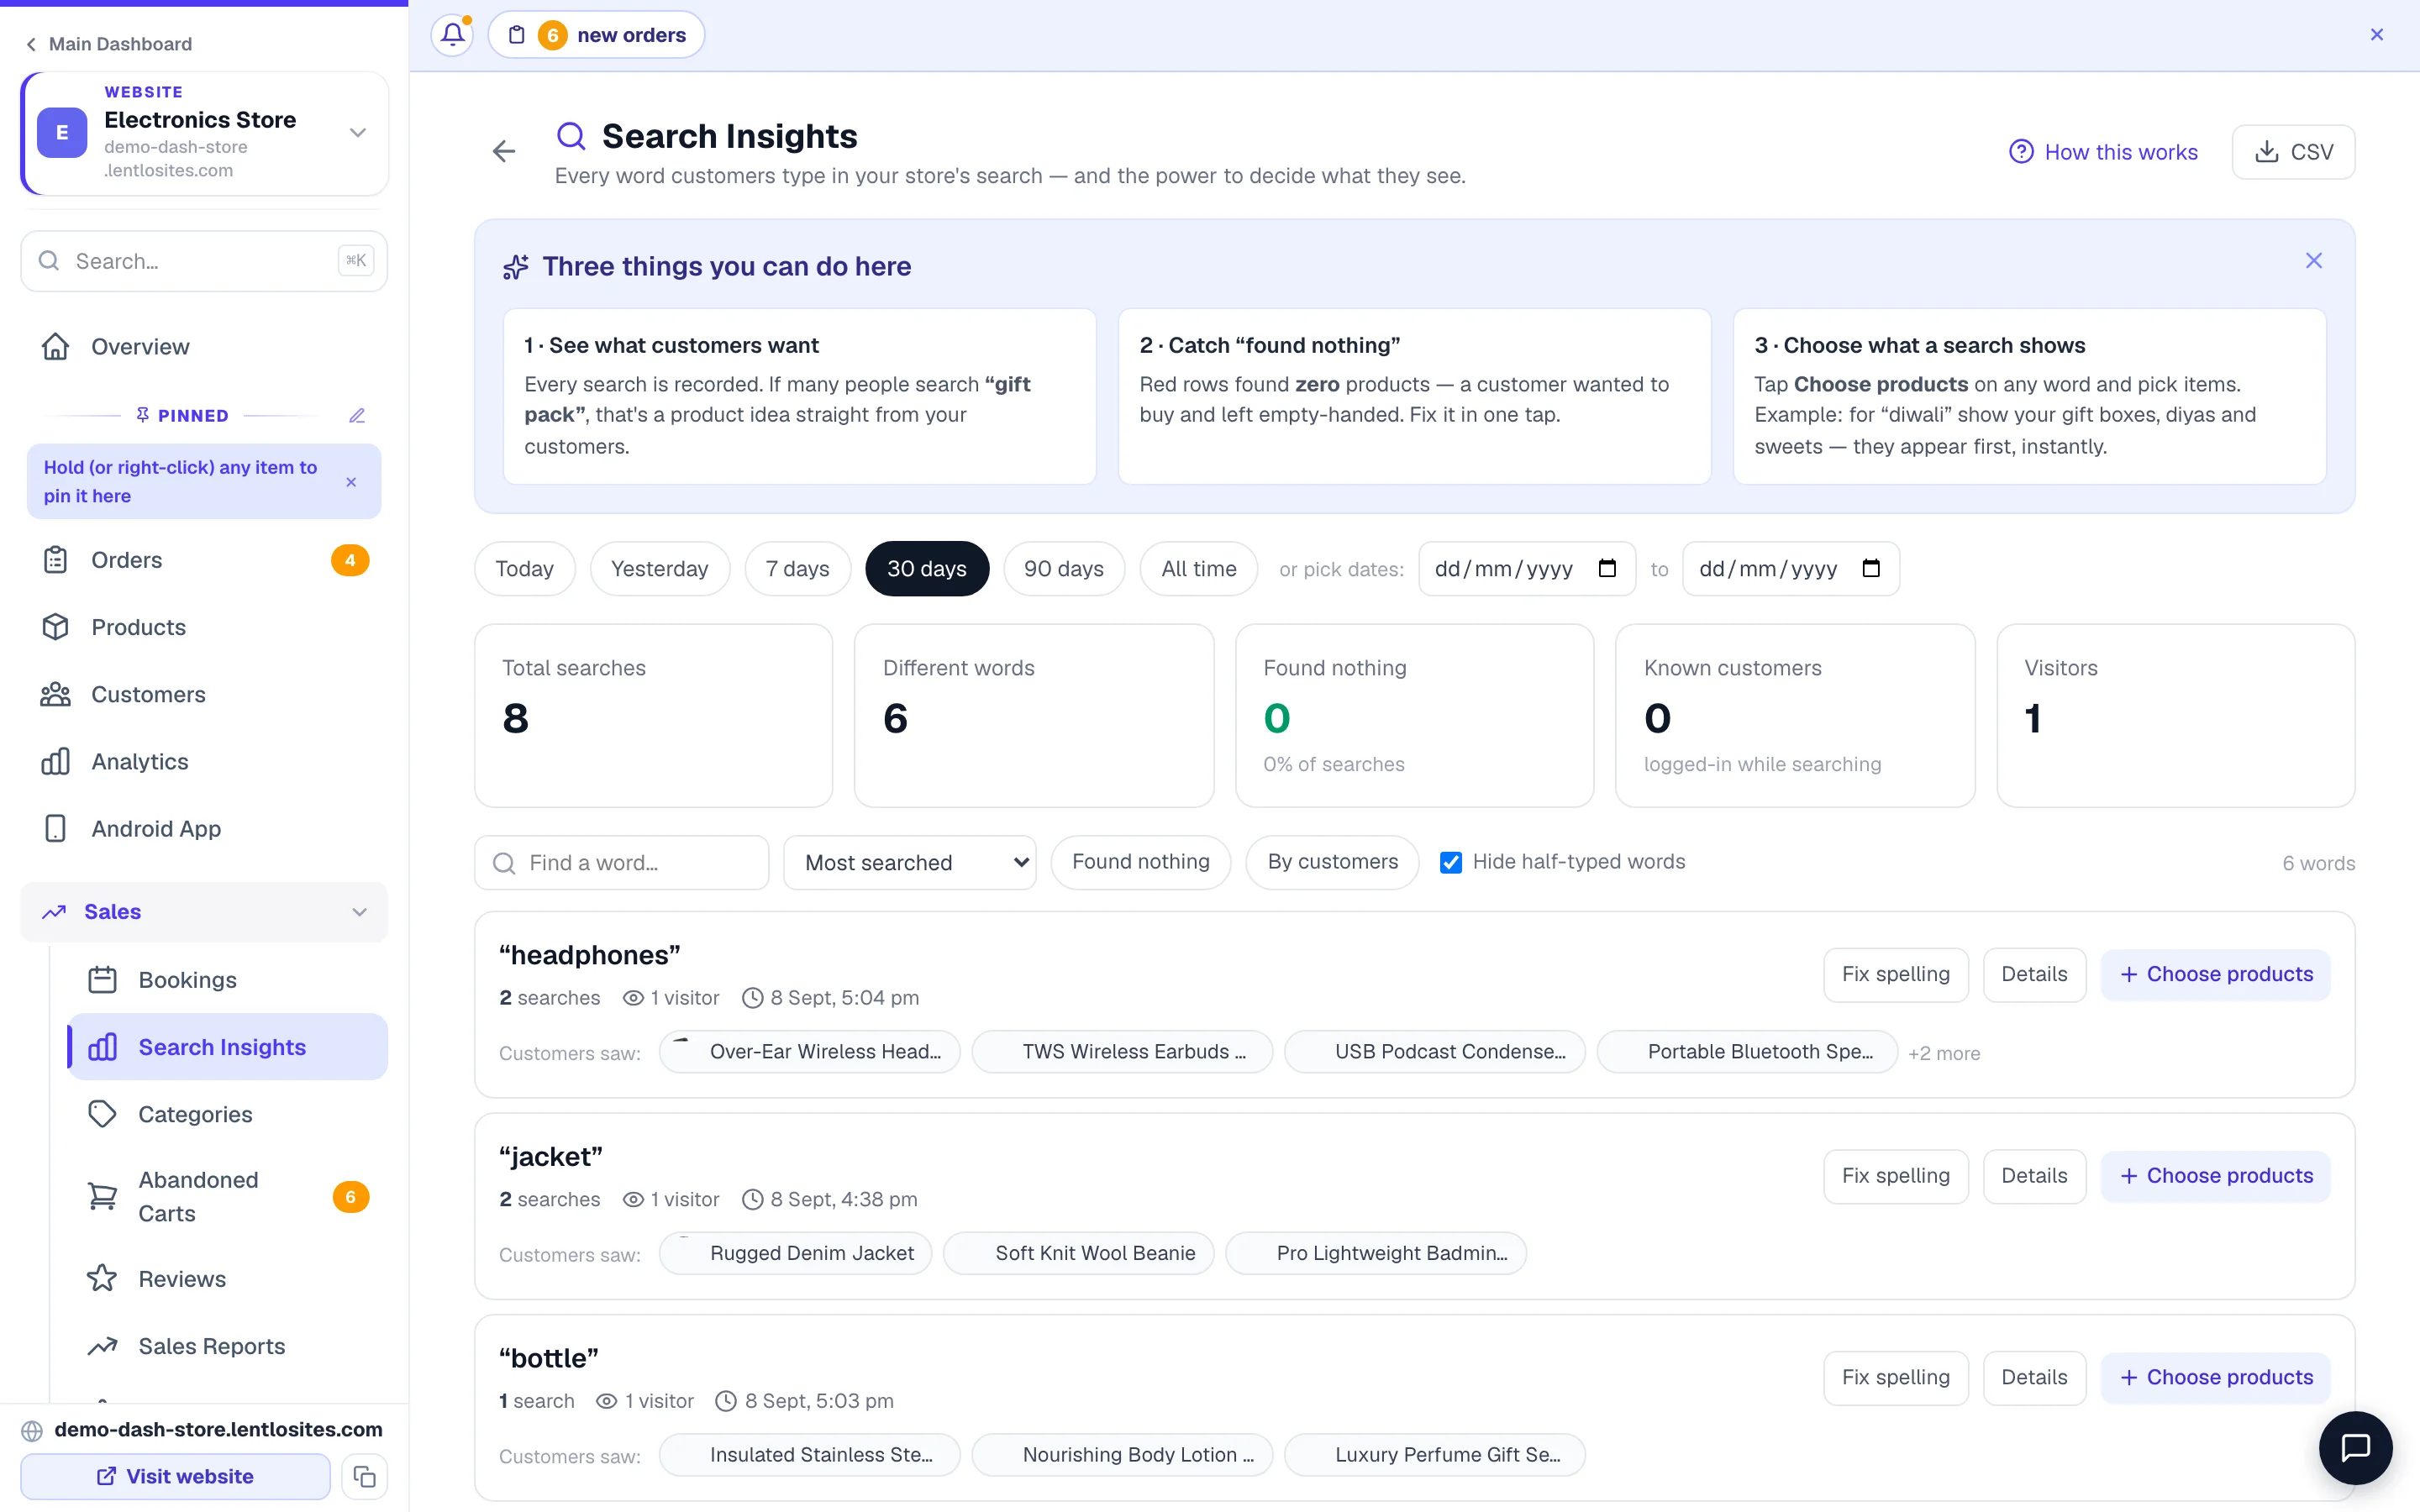The width and height of the screenshot is (2420, 1512).
Task: Click the sidebar Search box
Action: [204, 261]
